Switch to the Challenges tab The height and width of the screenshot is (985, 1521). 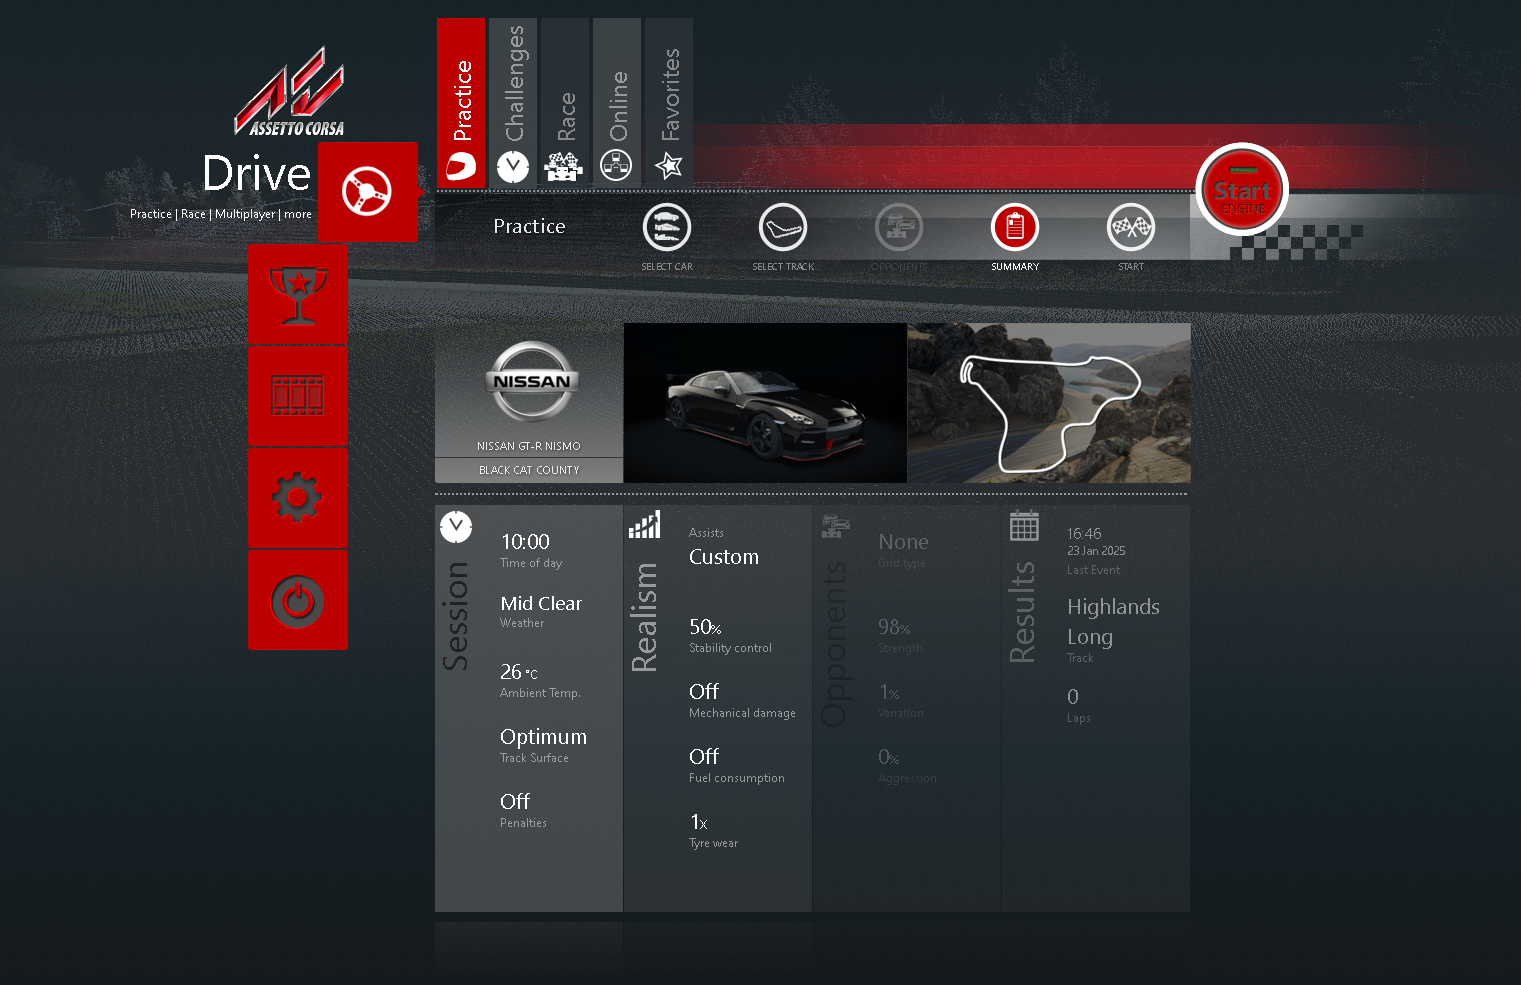pos(513,102)
